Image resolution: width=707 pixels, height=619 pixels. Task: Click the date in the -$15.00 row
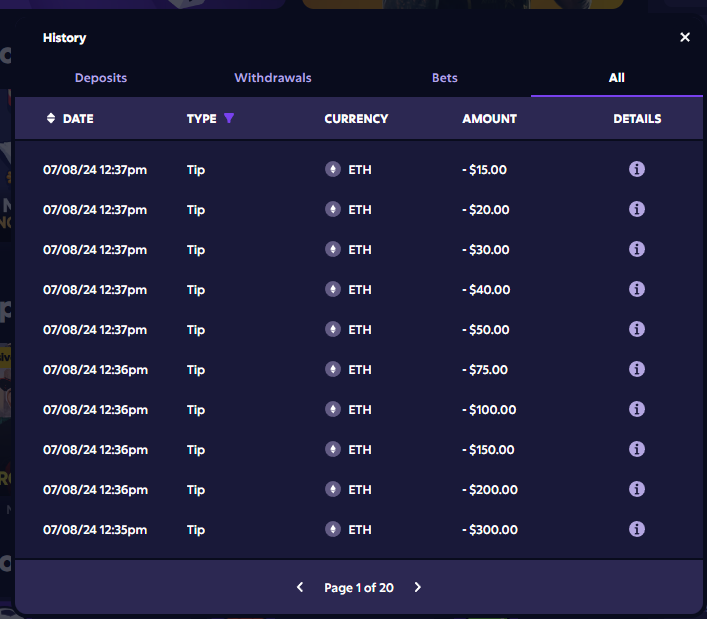coord(95,170)
